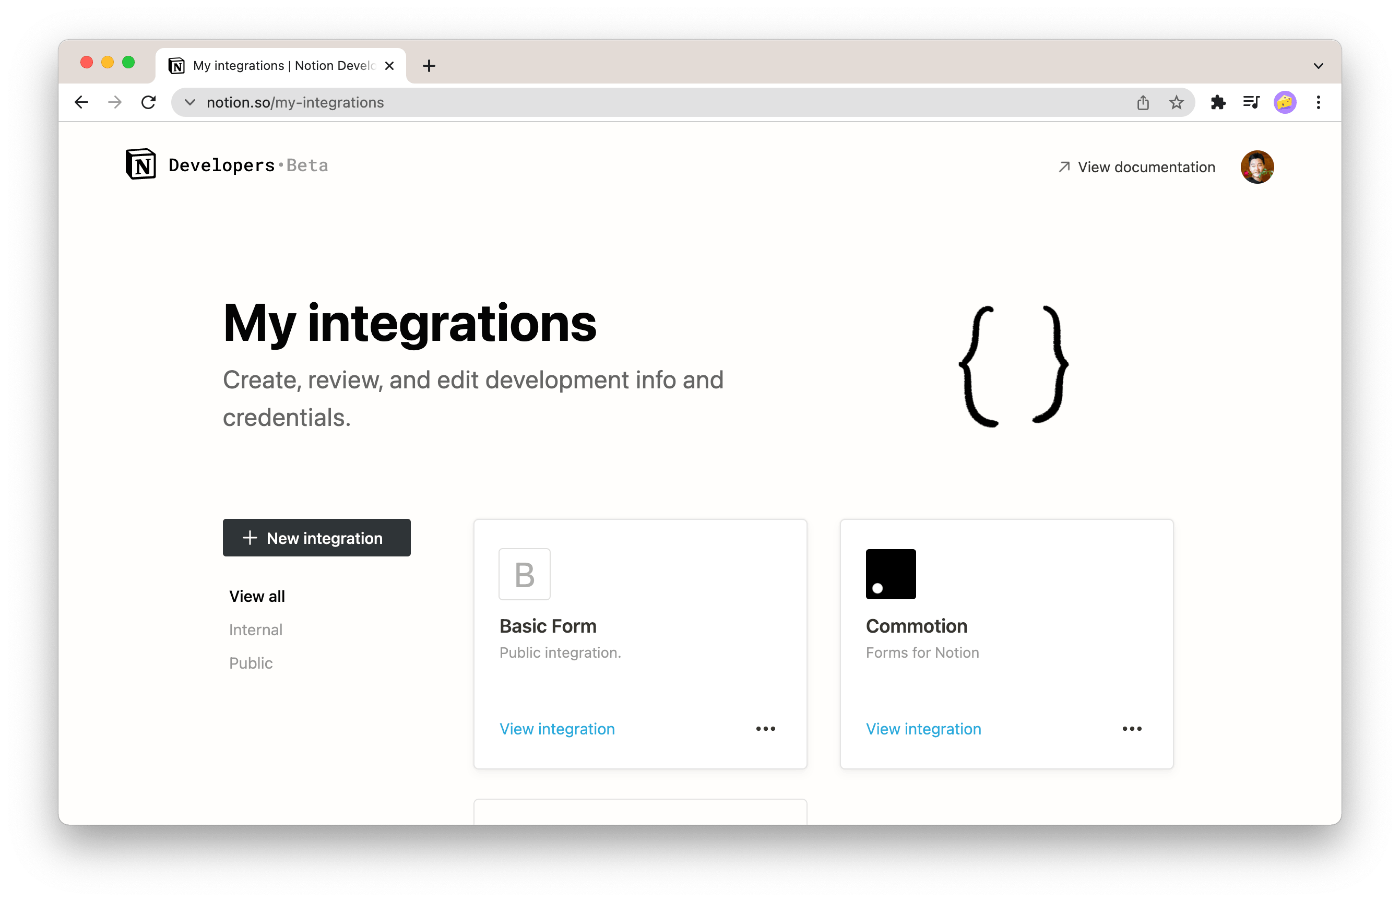Click the "Public integration." description text
Viewport: 1400px width, 902px height.
[x=560, y=653]
